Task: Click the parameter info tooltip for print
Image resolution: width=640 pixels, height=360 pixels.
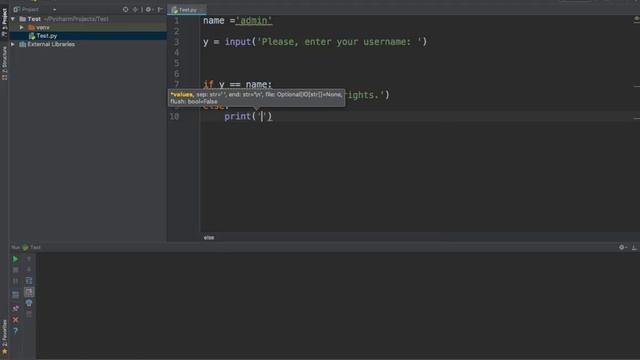Action: (256, 98)
